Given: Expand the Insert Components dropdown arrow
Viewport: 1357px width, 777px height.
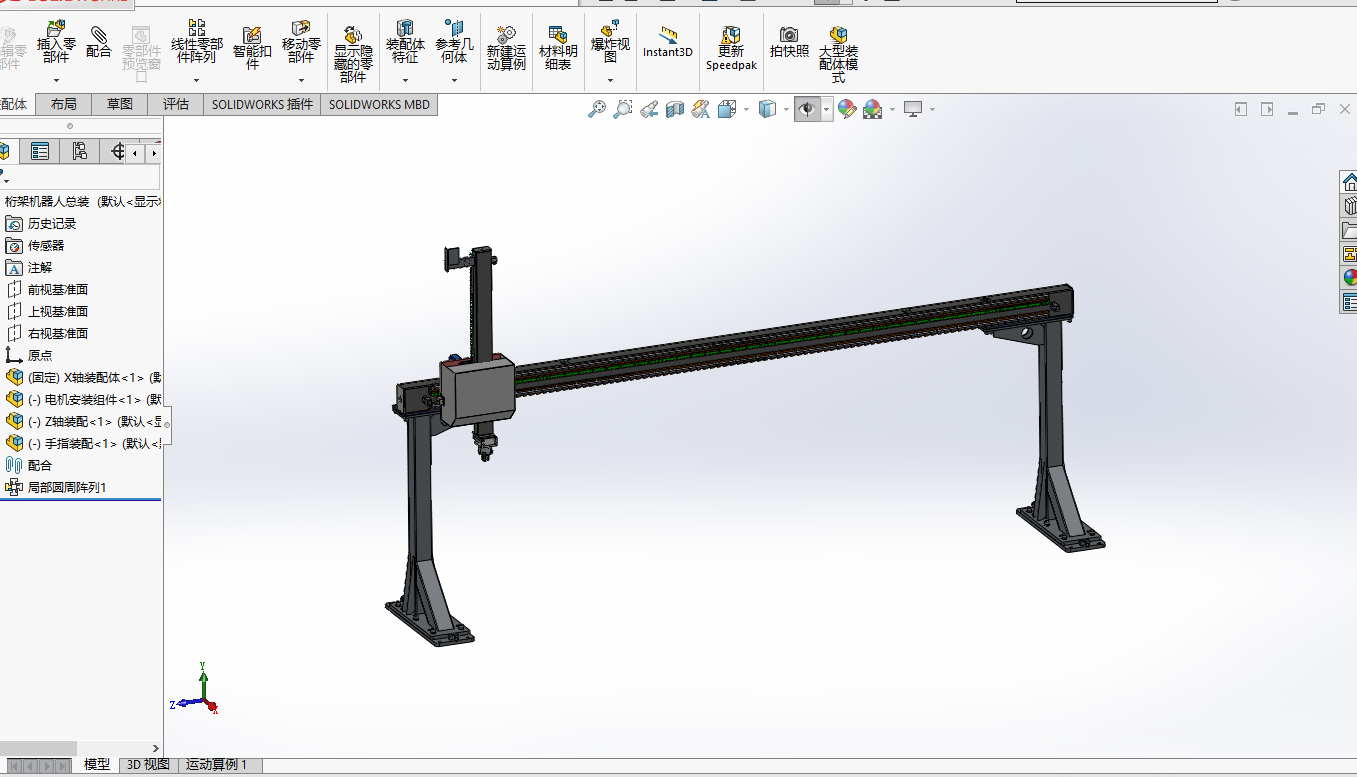Looking at the screenshot, I should coord(56,80).
